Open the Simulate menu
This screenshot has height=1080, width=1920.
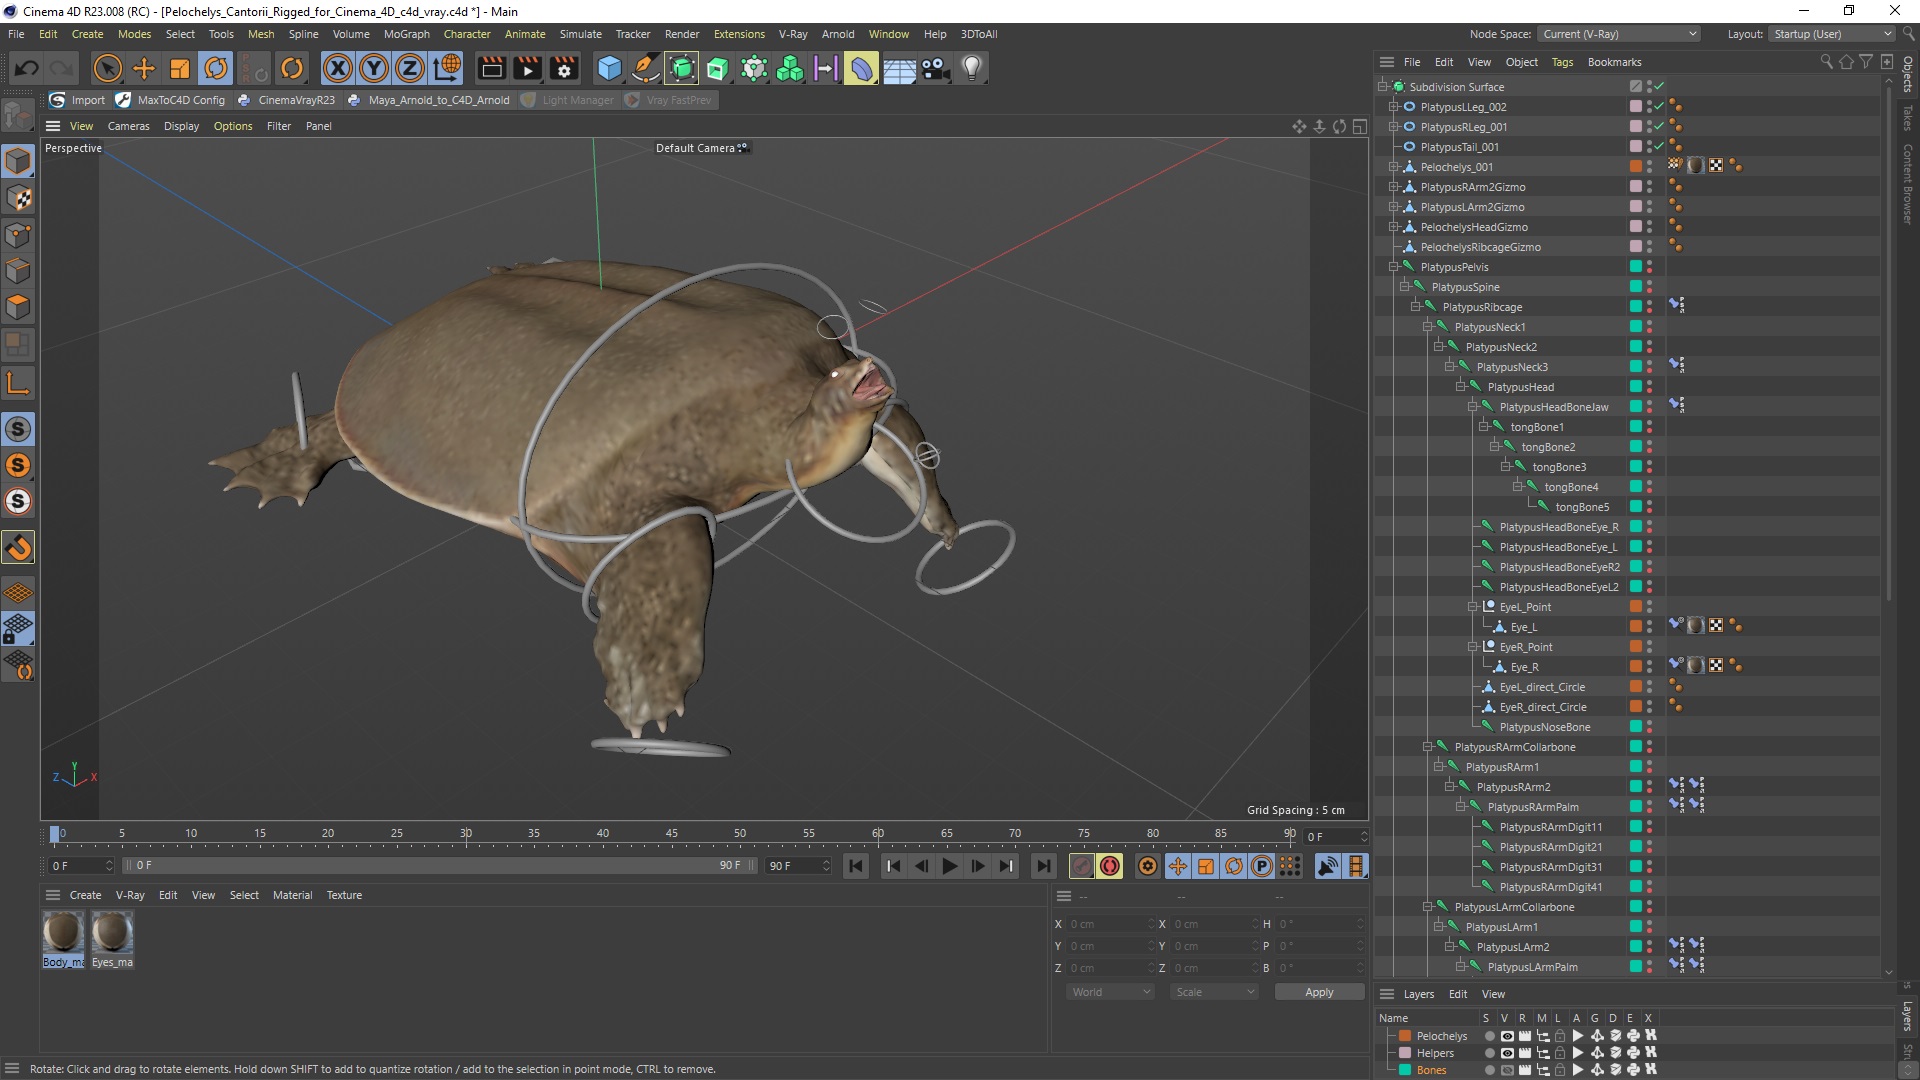(580, 34)
